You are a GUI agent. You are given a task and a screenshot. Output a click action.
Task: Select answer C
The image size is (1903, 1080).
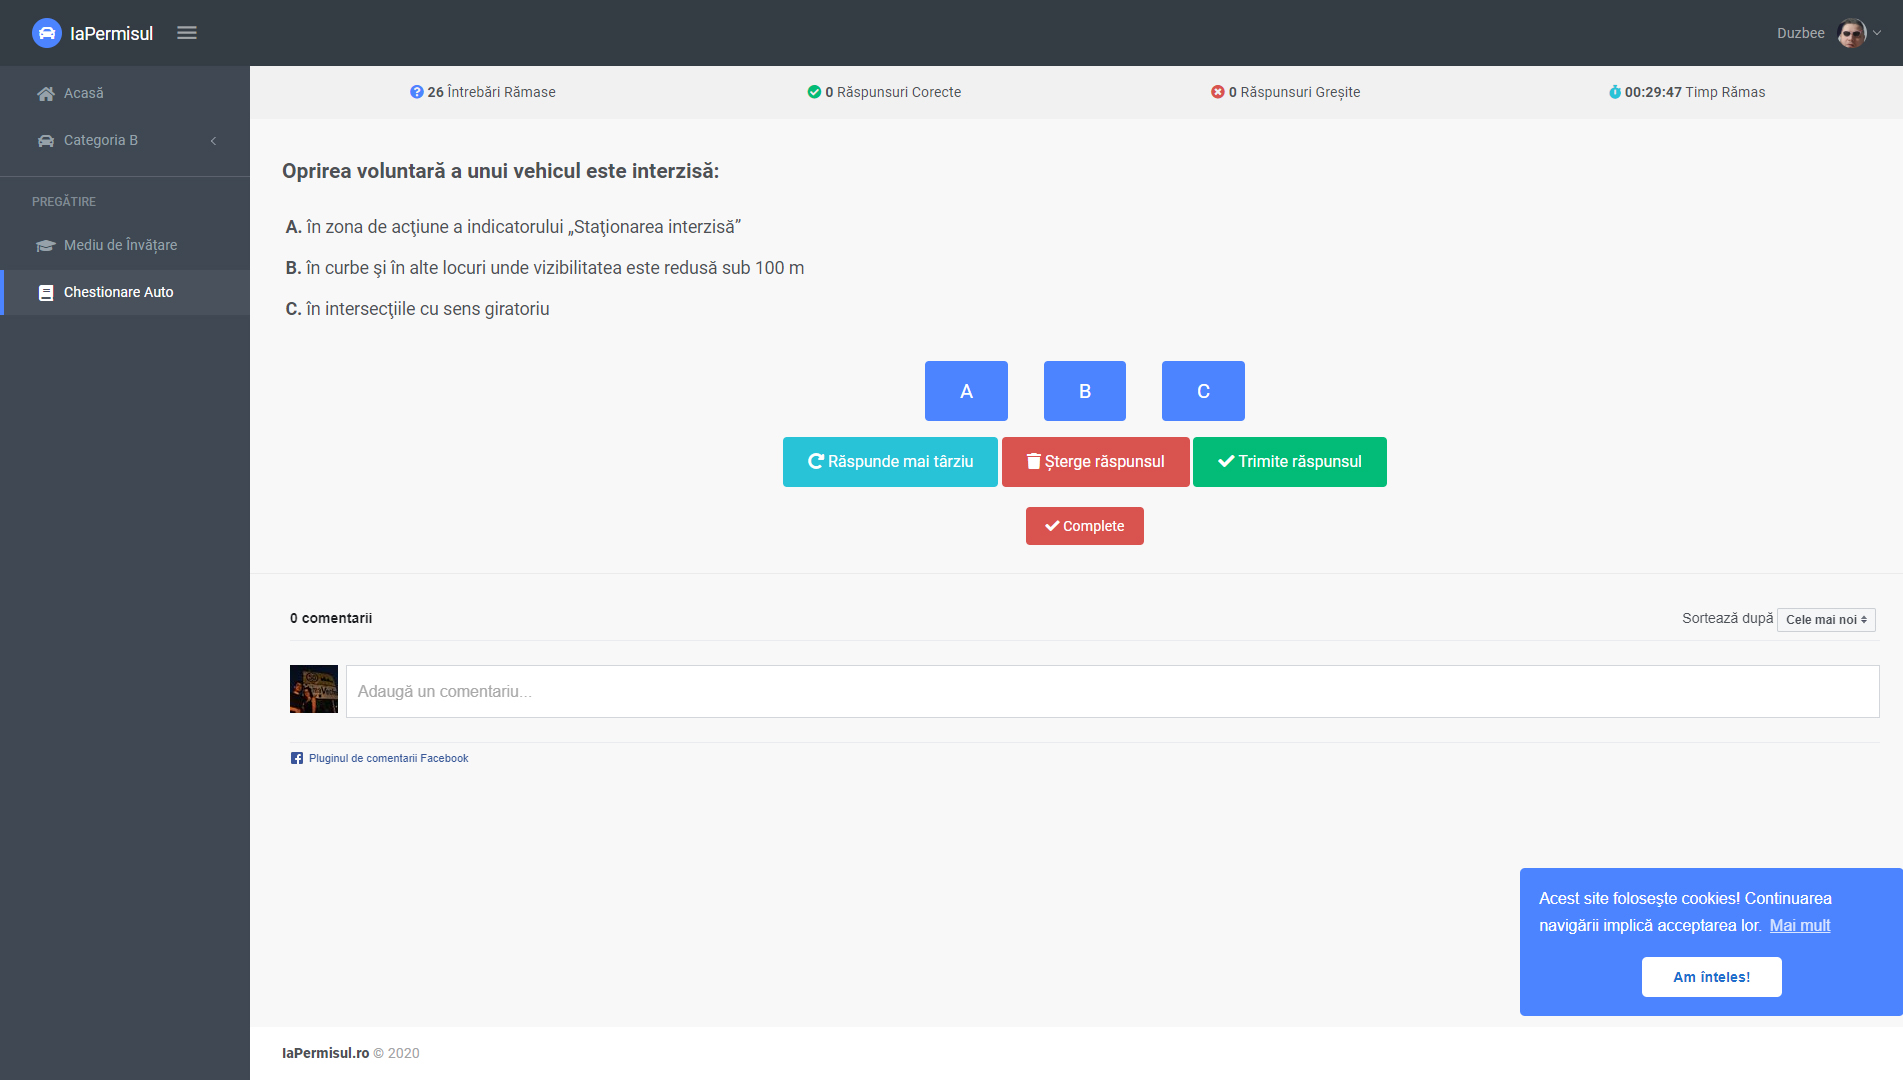point(1203,391)
